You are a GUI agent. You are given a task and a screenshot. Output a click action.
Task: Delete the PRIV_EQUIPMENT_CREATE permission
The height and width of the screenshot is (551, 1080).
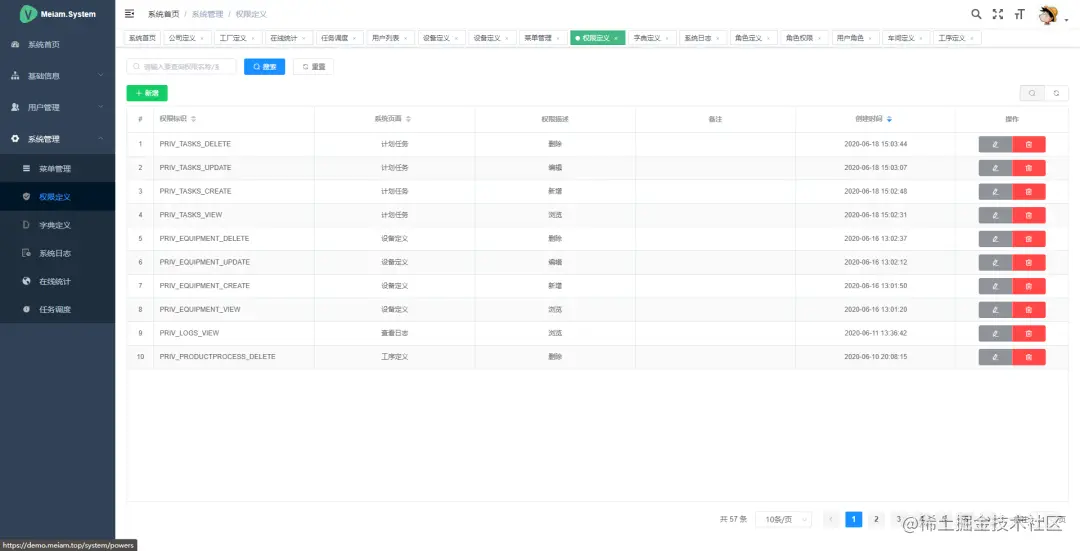pyautogui.click(x=1029, y=286)
